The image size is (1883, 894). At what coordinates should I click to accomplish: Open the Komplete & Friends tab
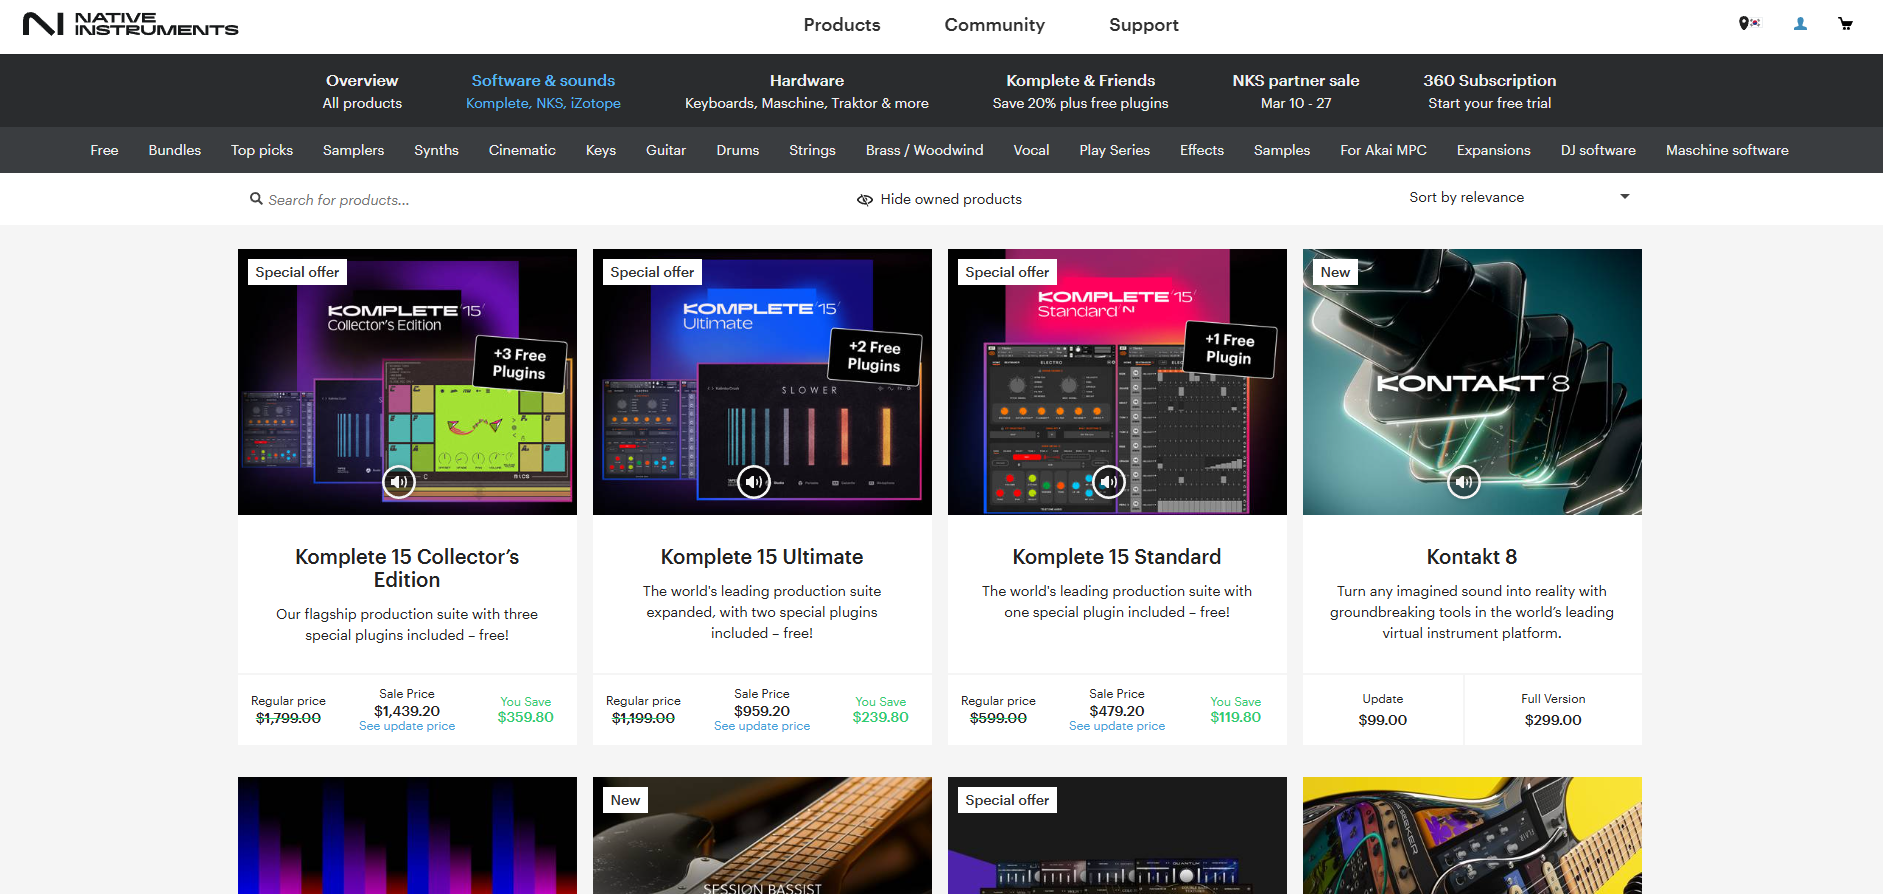point(1080,91)
